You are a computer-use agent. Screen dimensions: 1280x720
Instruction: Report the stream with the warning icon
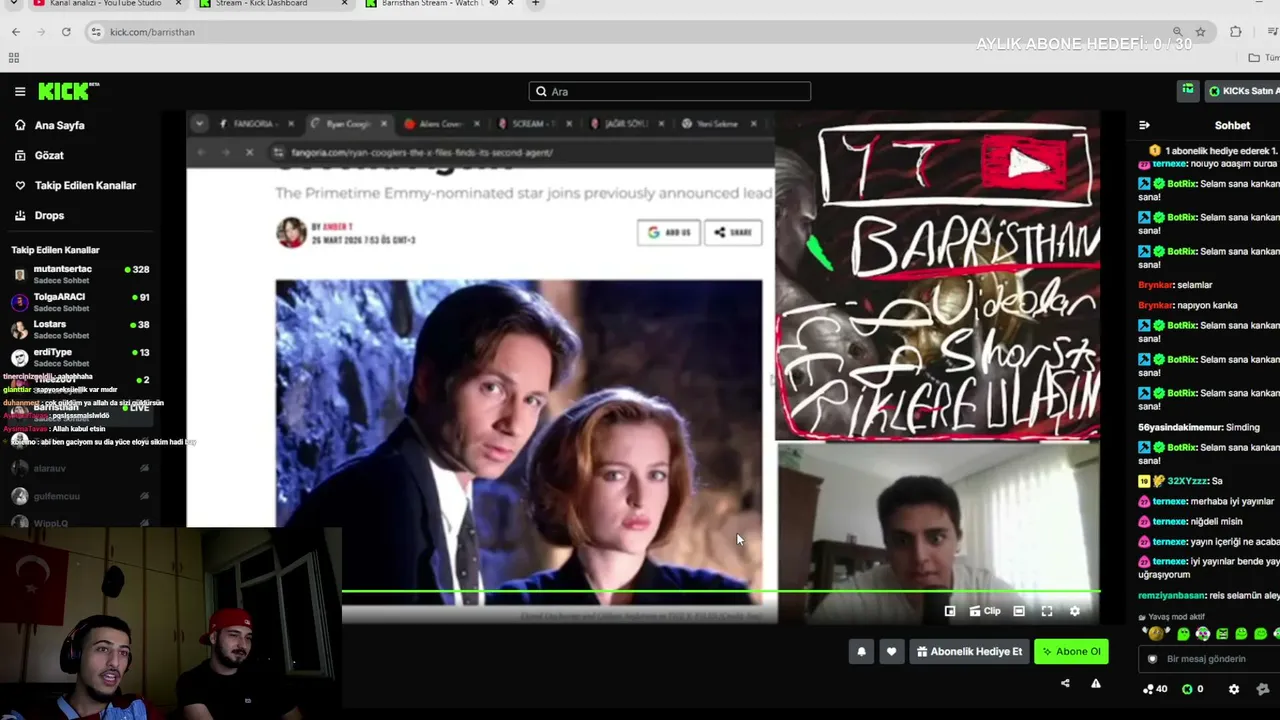coord(1096,684)
